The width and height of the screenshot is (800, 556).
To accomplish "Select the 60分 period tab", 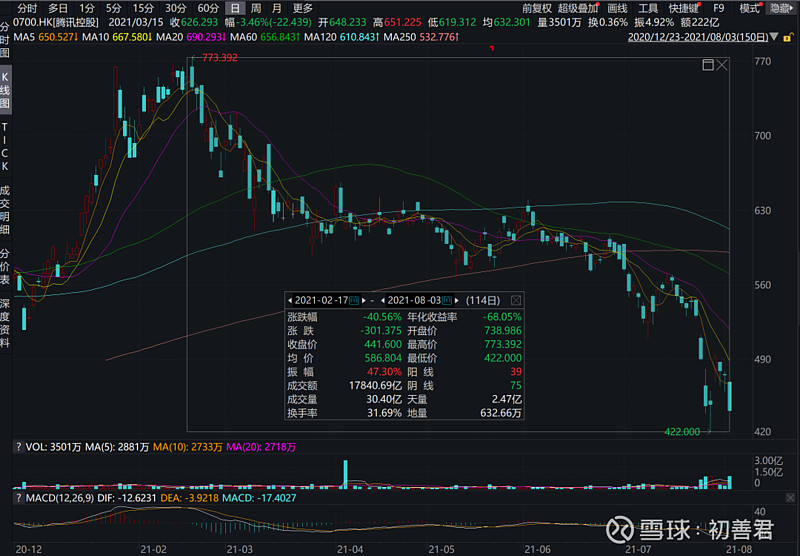I will tap(208, 8).
